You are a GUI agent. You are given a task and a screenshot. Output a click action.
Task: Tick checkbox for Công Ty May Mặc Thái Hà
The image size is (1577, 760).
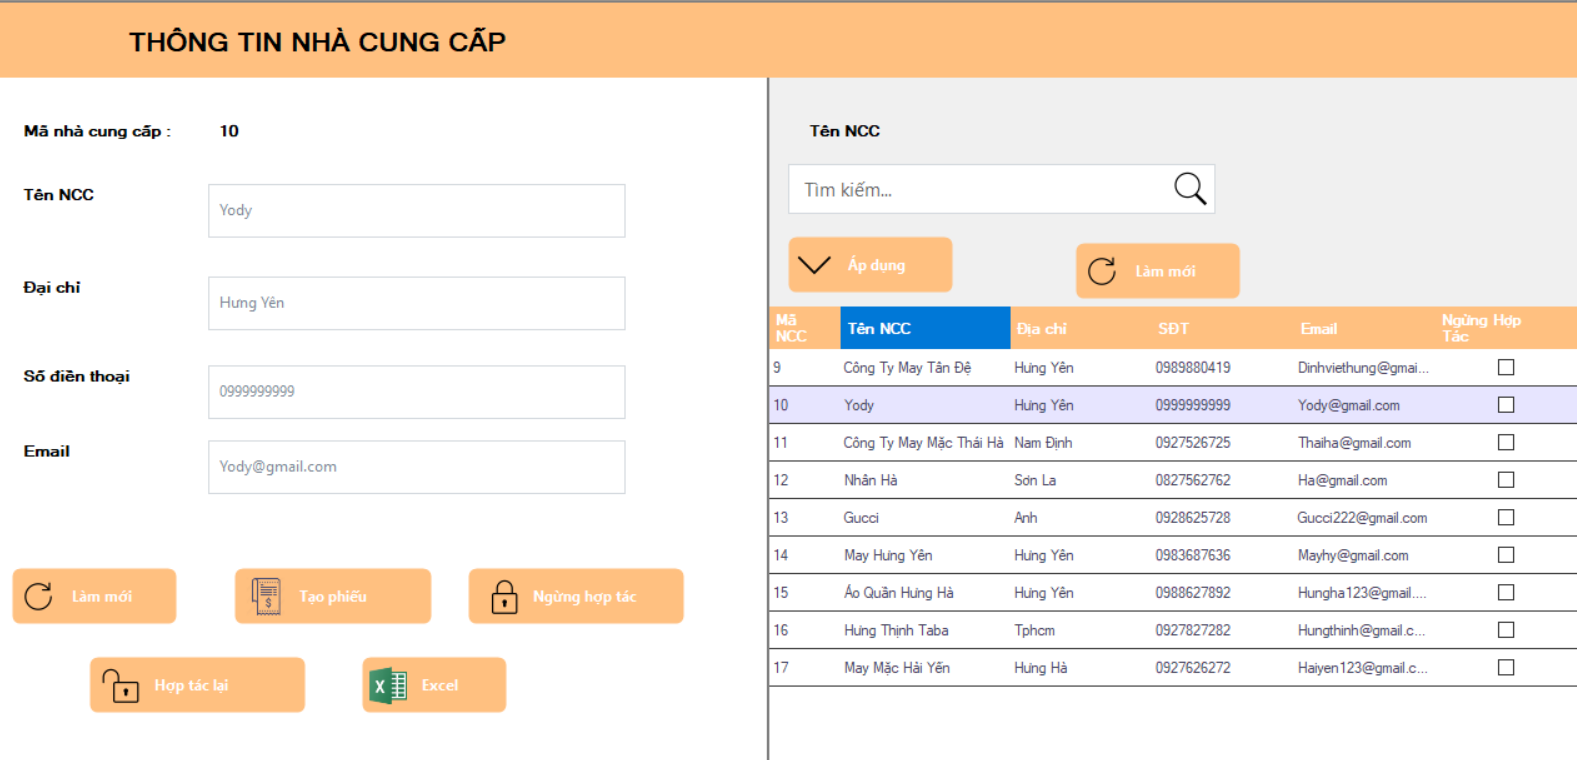(1506, 442)
